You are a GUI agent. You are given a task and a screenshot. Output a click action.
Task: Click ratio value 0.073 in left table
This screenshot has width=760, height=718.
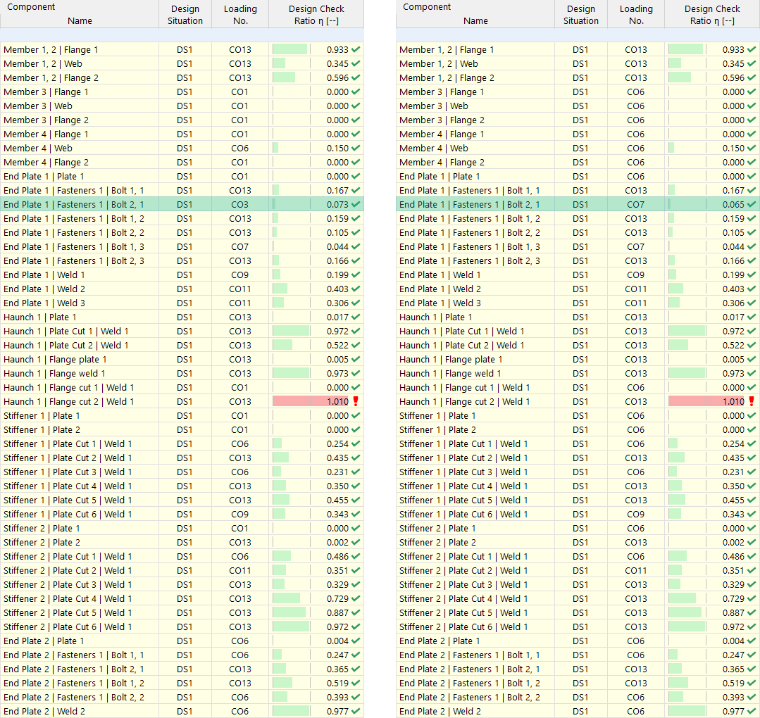pos(337,205)
